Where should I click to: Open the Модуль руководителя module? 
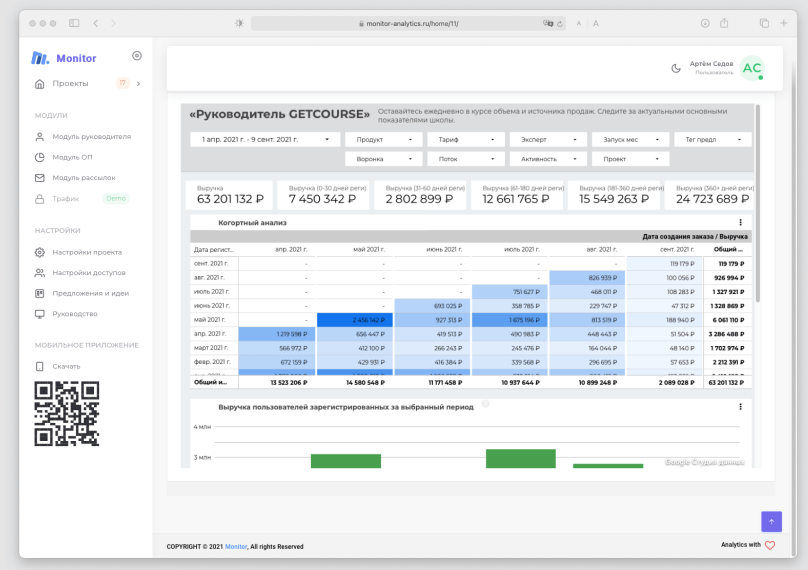91,136
